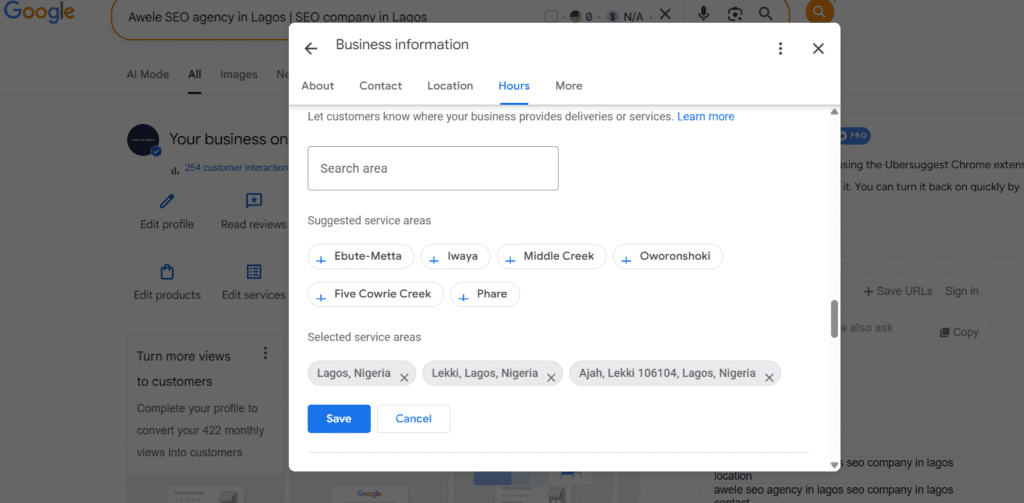Add Middle Creek suggested service area
This screenshot has height=503, width=1024.
pyautogui.click(x=551, y=256)
